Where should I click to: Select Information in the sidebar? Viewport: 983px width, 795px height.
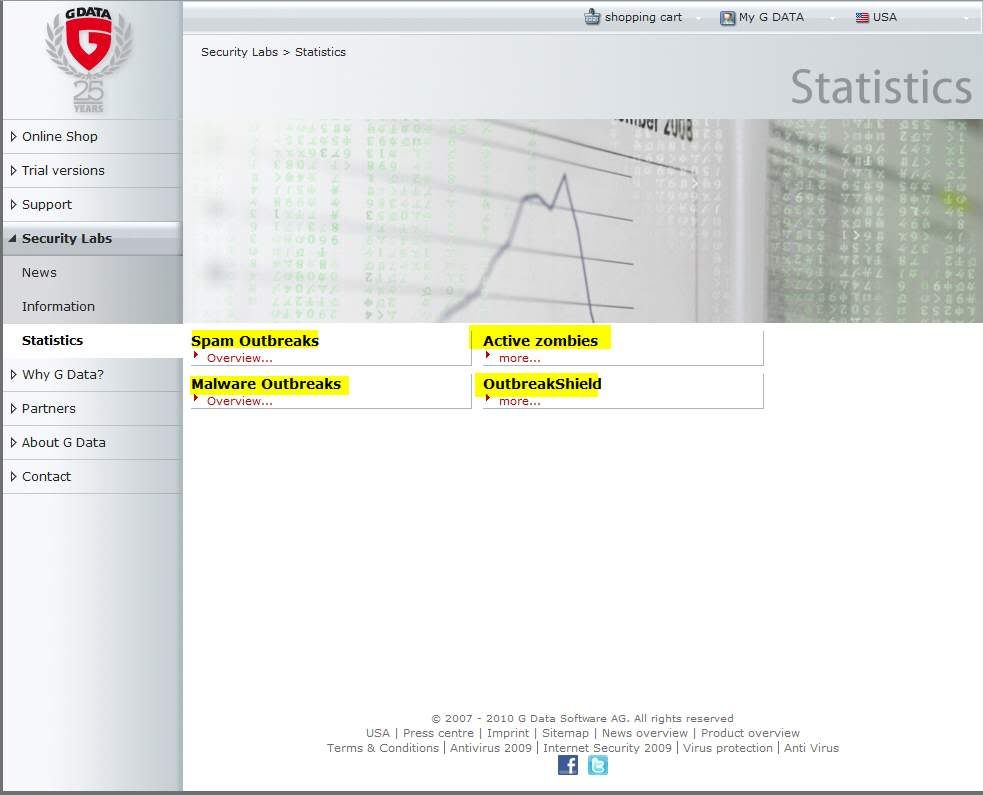[58, 306]
